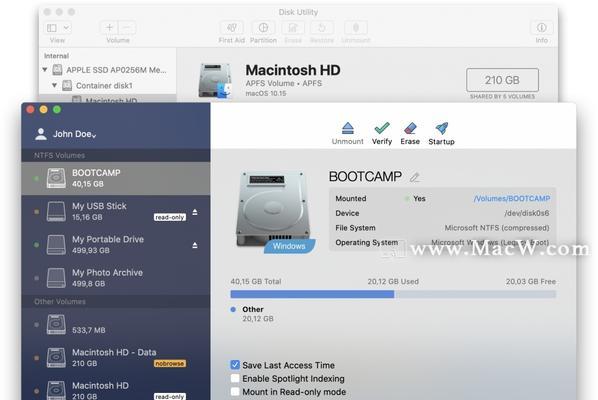
Task: Click Unmount in Disk Utility toolbar
Action: (x=355, y=27)
